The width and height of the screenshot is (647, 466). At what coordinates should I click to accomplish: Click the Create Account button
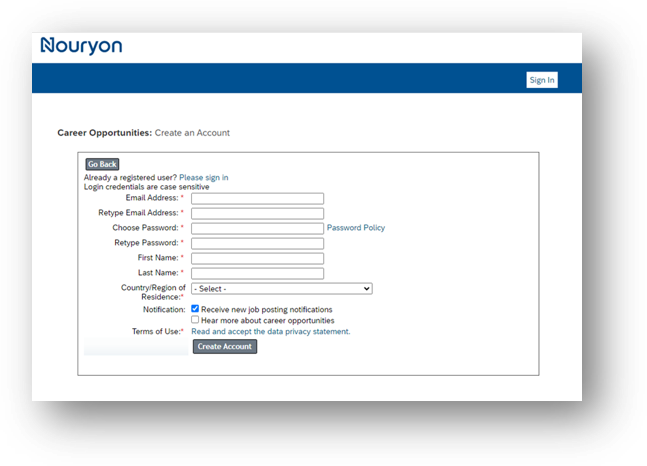click(224, 347)
